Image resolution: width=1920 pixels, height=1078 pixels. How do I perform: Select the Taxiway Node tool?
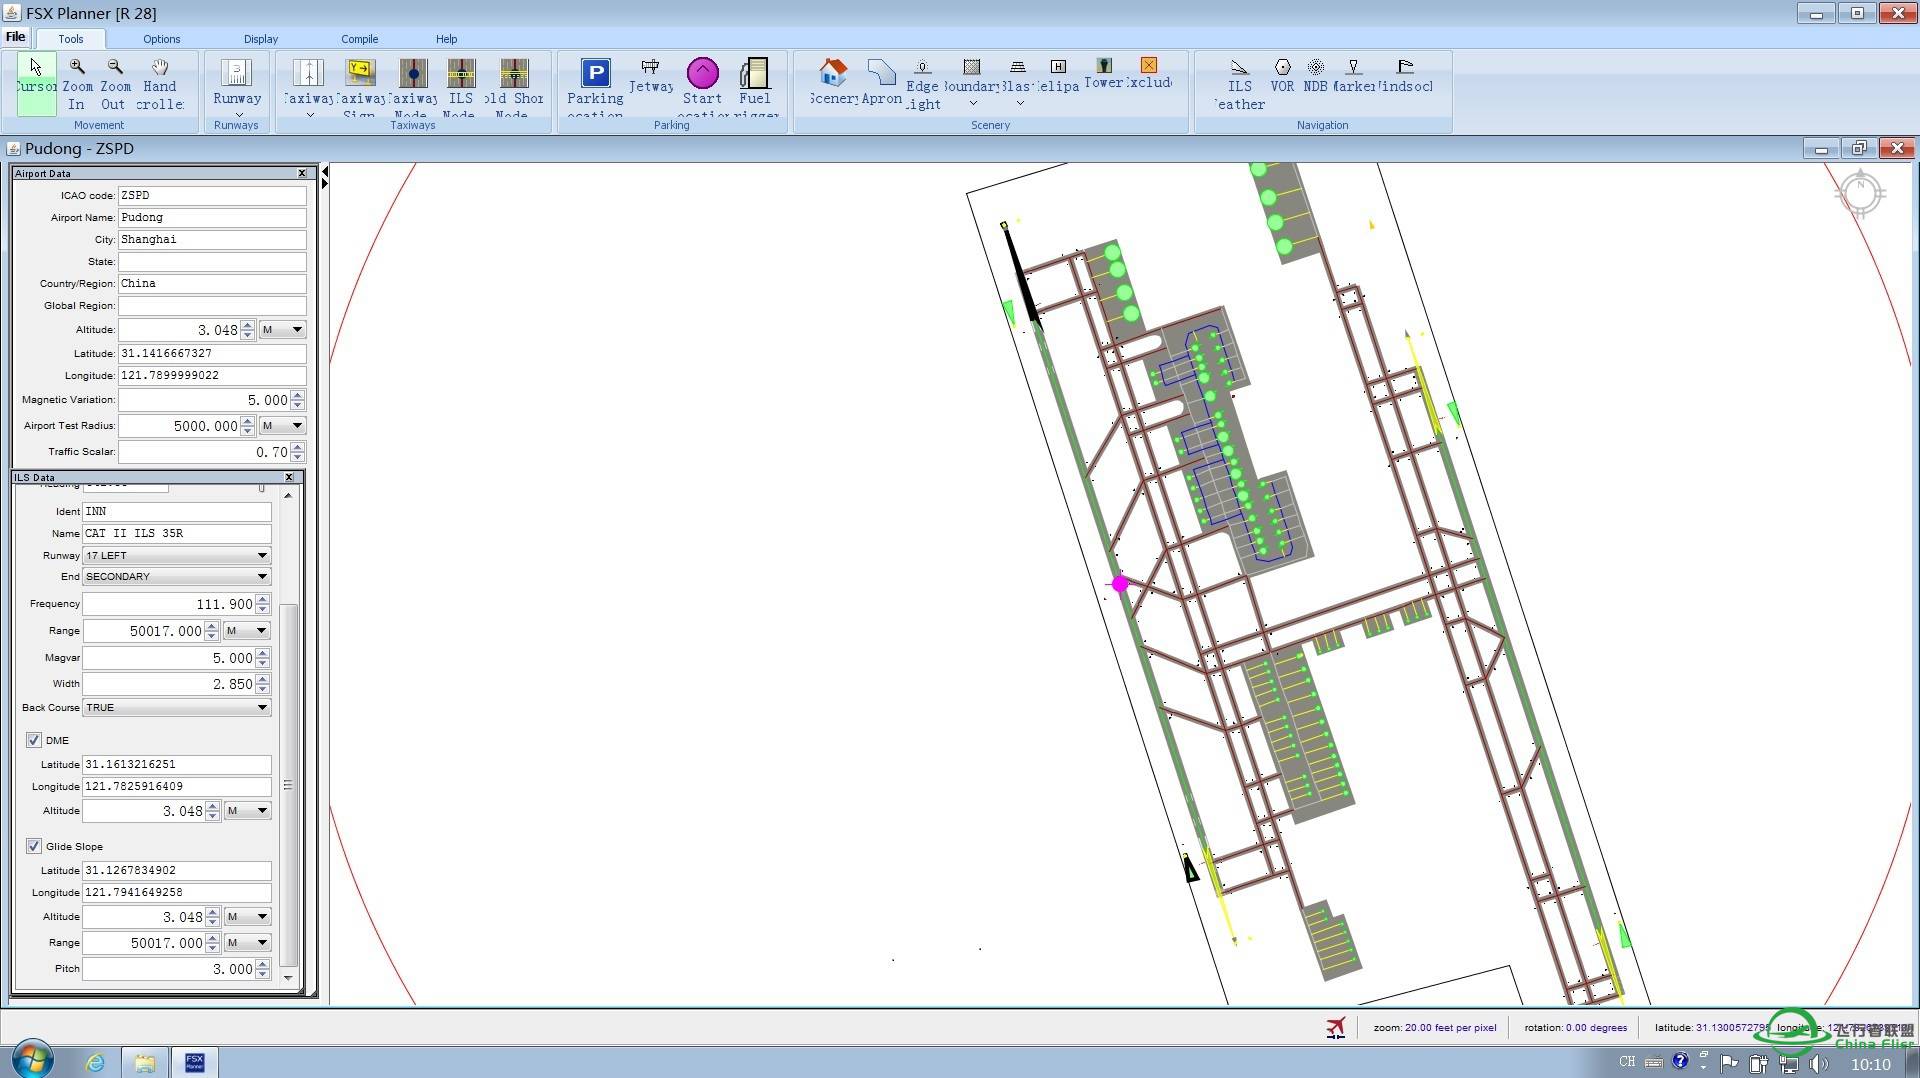412,85
